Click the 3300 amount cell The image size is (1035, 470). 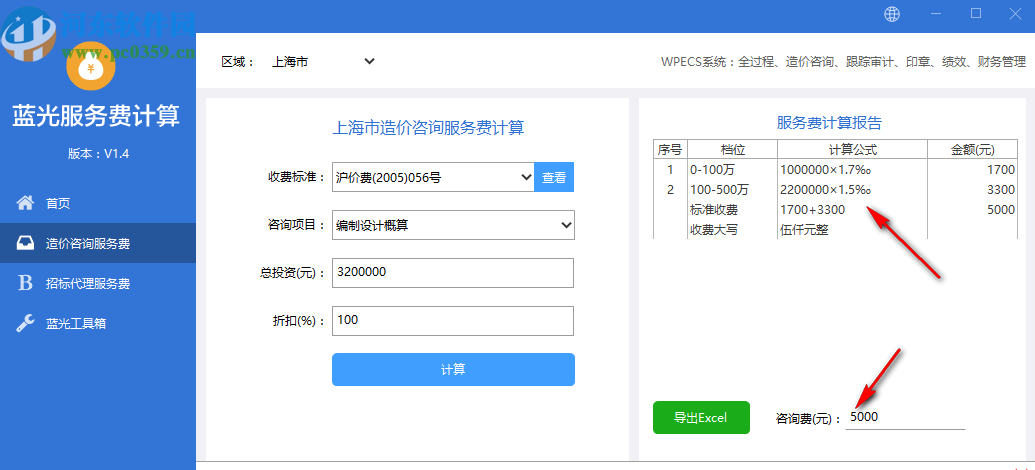(x=972, y=190)
